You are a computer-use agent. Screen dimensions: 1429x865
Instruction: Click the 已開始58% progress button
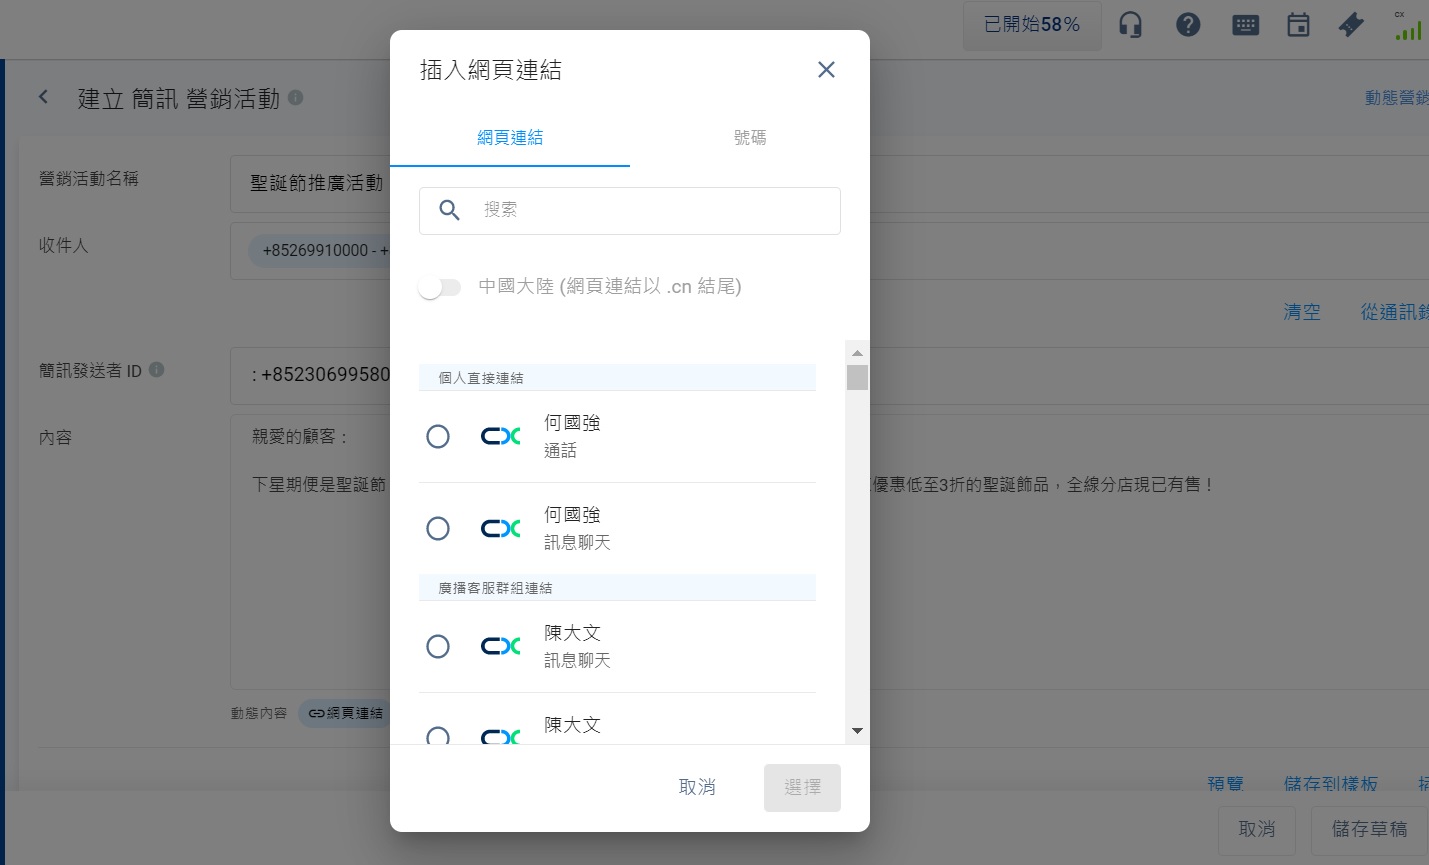(1032, 25)
